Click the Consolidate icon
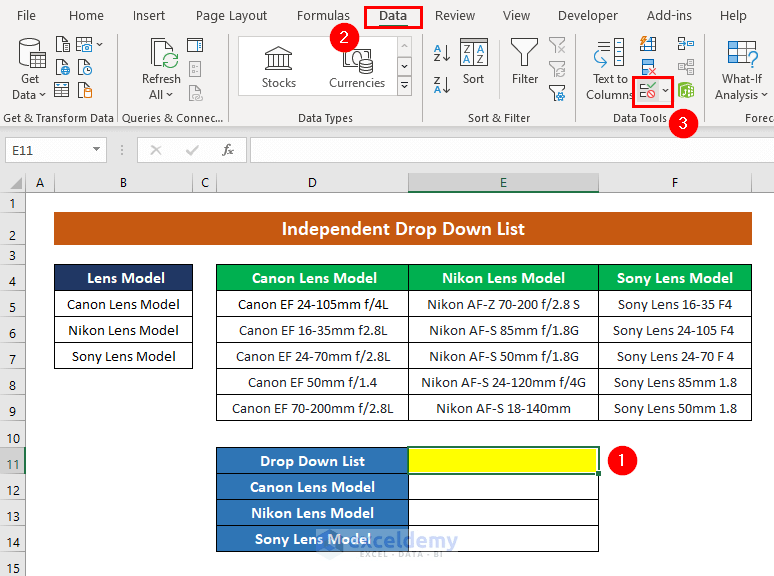Screen dimensions: 774x576 (686, 44)
